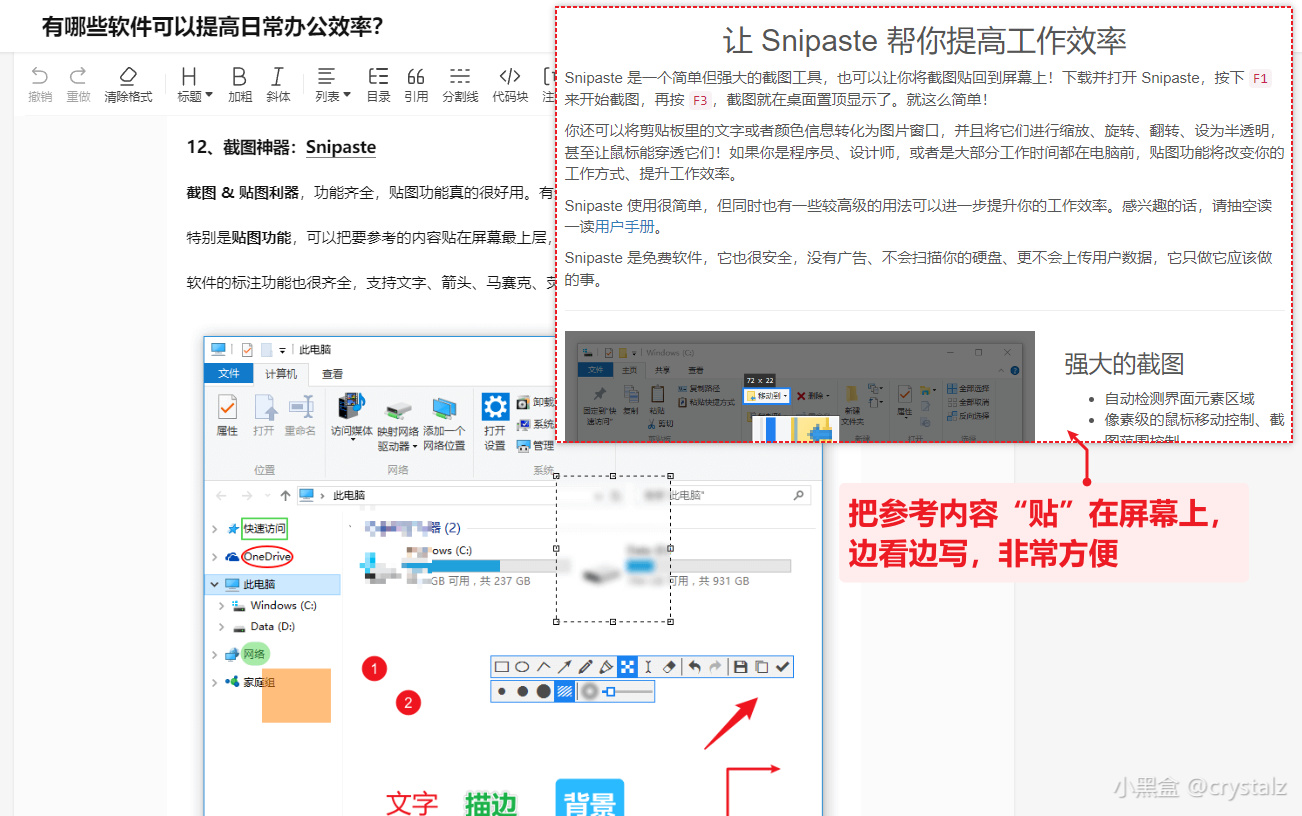Enable the hatch pattern fill option
The height and width of the screenshot is (816, 1302).
[564, 691]
